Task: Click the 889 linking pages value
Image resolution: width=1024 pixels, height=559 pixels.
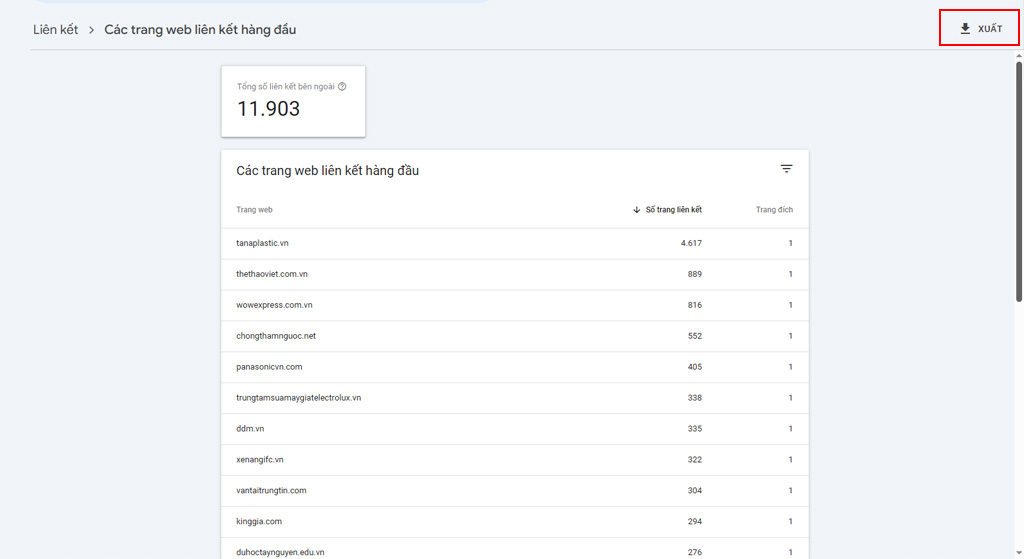Action: click(x=694, y=274)
